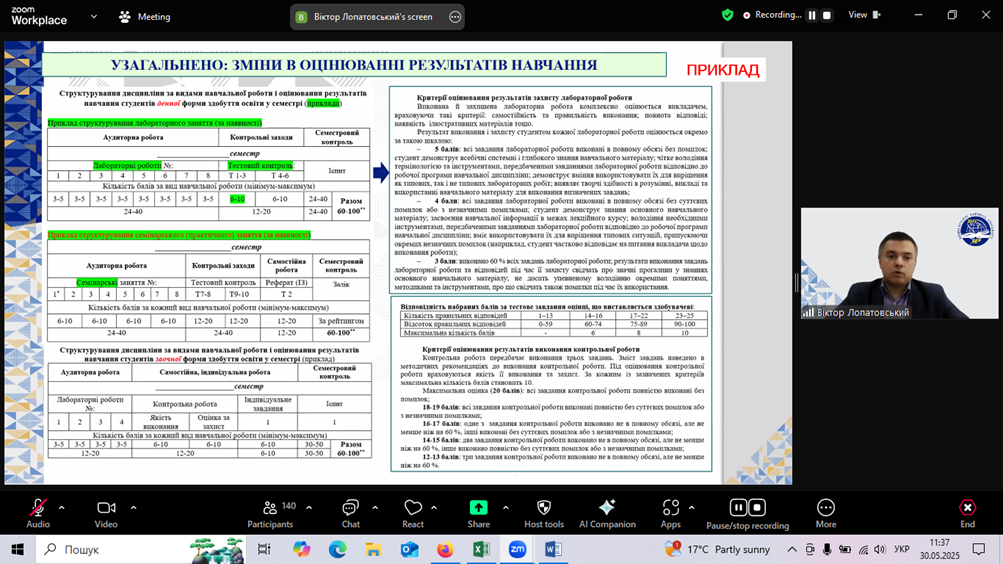Launch Copilot from taskbar
Image resolution: width=1003 pixels, height=564 pixels.
coord(301,549)
